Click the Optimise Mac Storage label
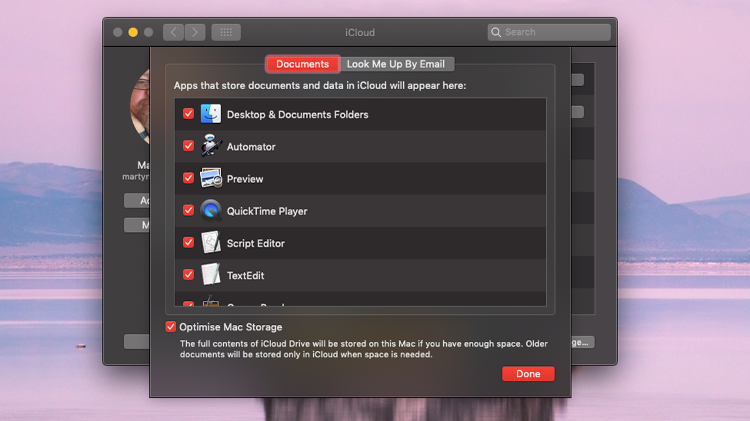This screenshot has width=750, height=421. pyautogui.click(x=231, y=327)
